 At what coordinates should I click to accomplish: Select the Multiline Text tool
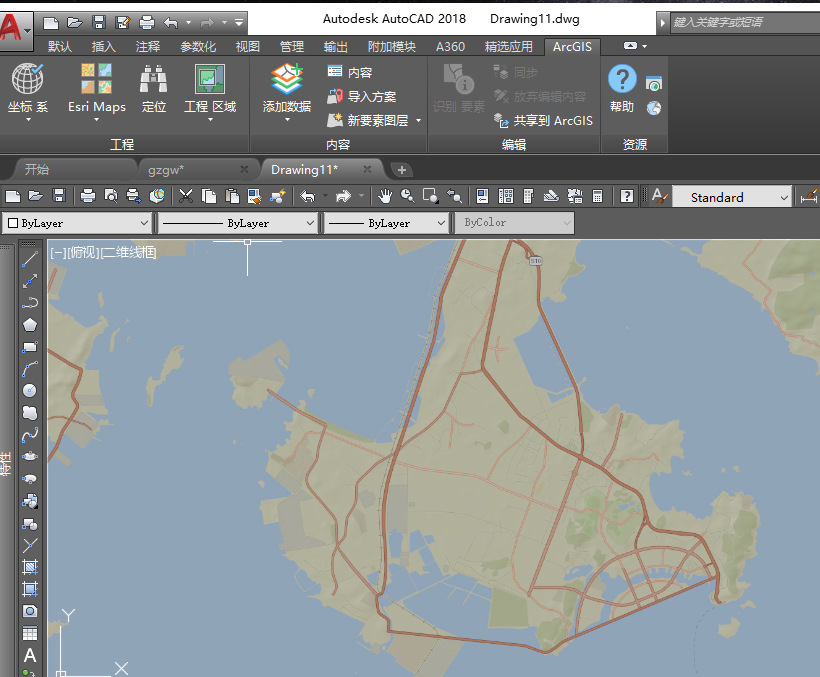click(x=30, y=655)
